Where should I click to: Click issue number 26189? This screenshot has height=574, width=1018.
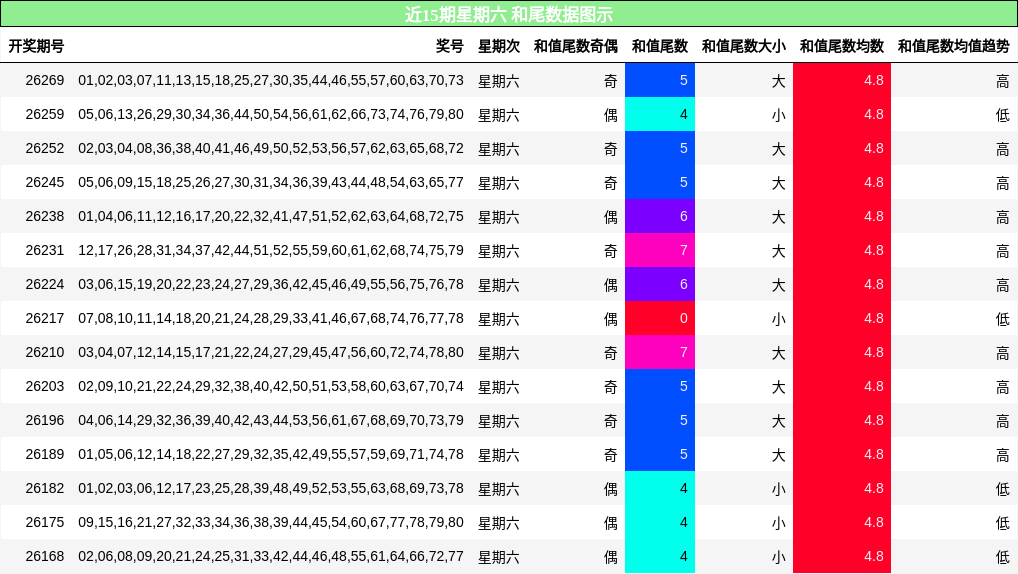coord(45,454)
